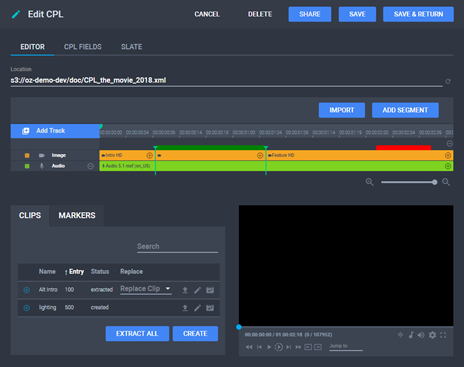The height and width of the screenshot is (367, 464).
Task: Click the SHARE button
Action: [310, 14]
